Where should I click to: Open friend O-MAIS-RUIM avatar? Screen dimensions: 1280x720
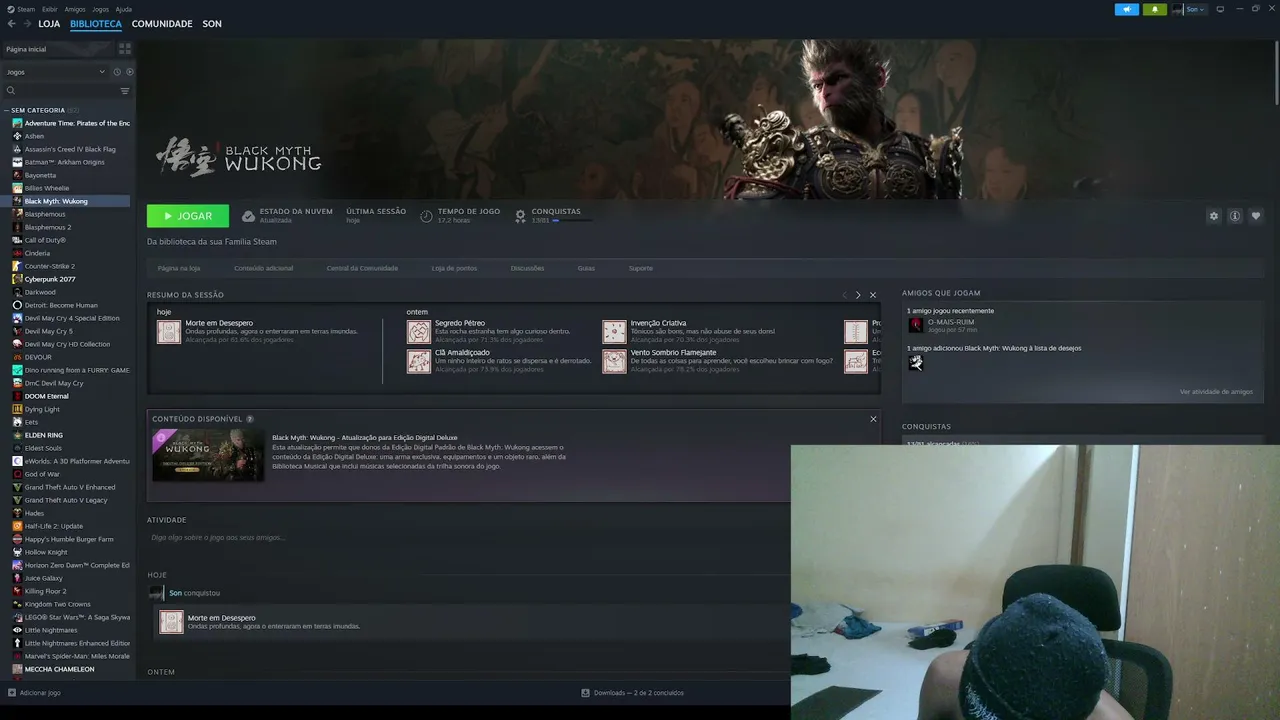click(915, 325)
